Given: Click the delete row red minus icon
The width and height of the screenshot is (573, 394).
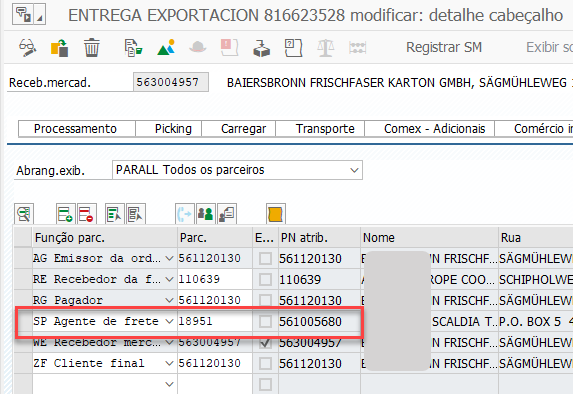Looking at the screenshot, I should click(87, 214).
